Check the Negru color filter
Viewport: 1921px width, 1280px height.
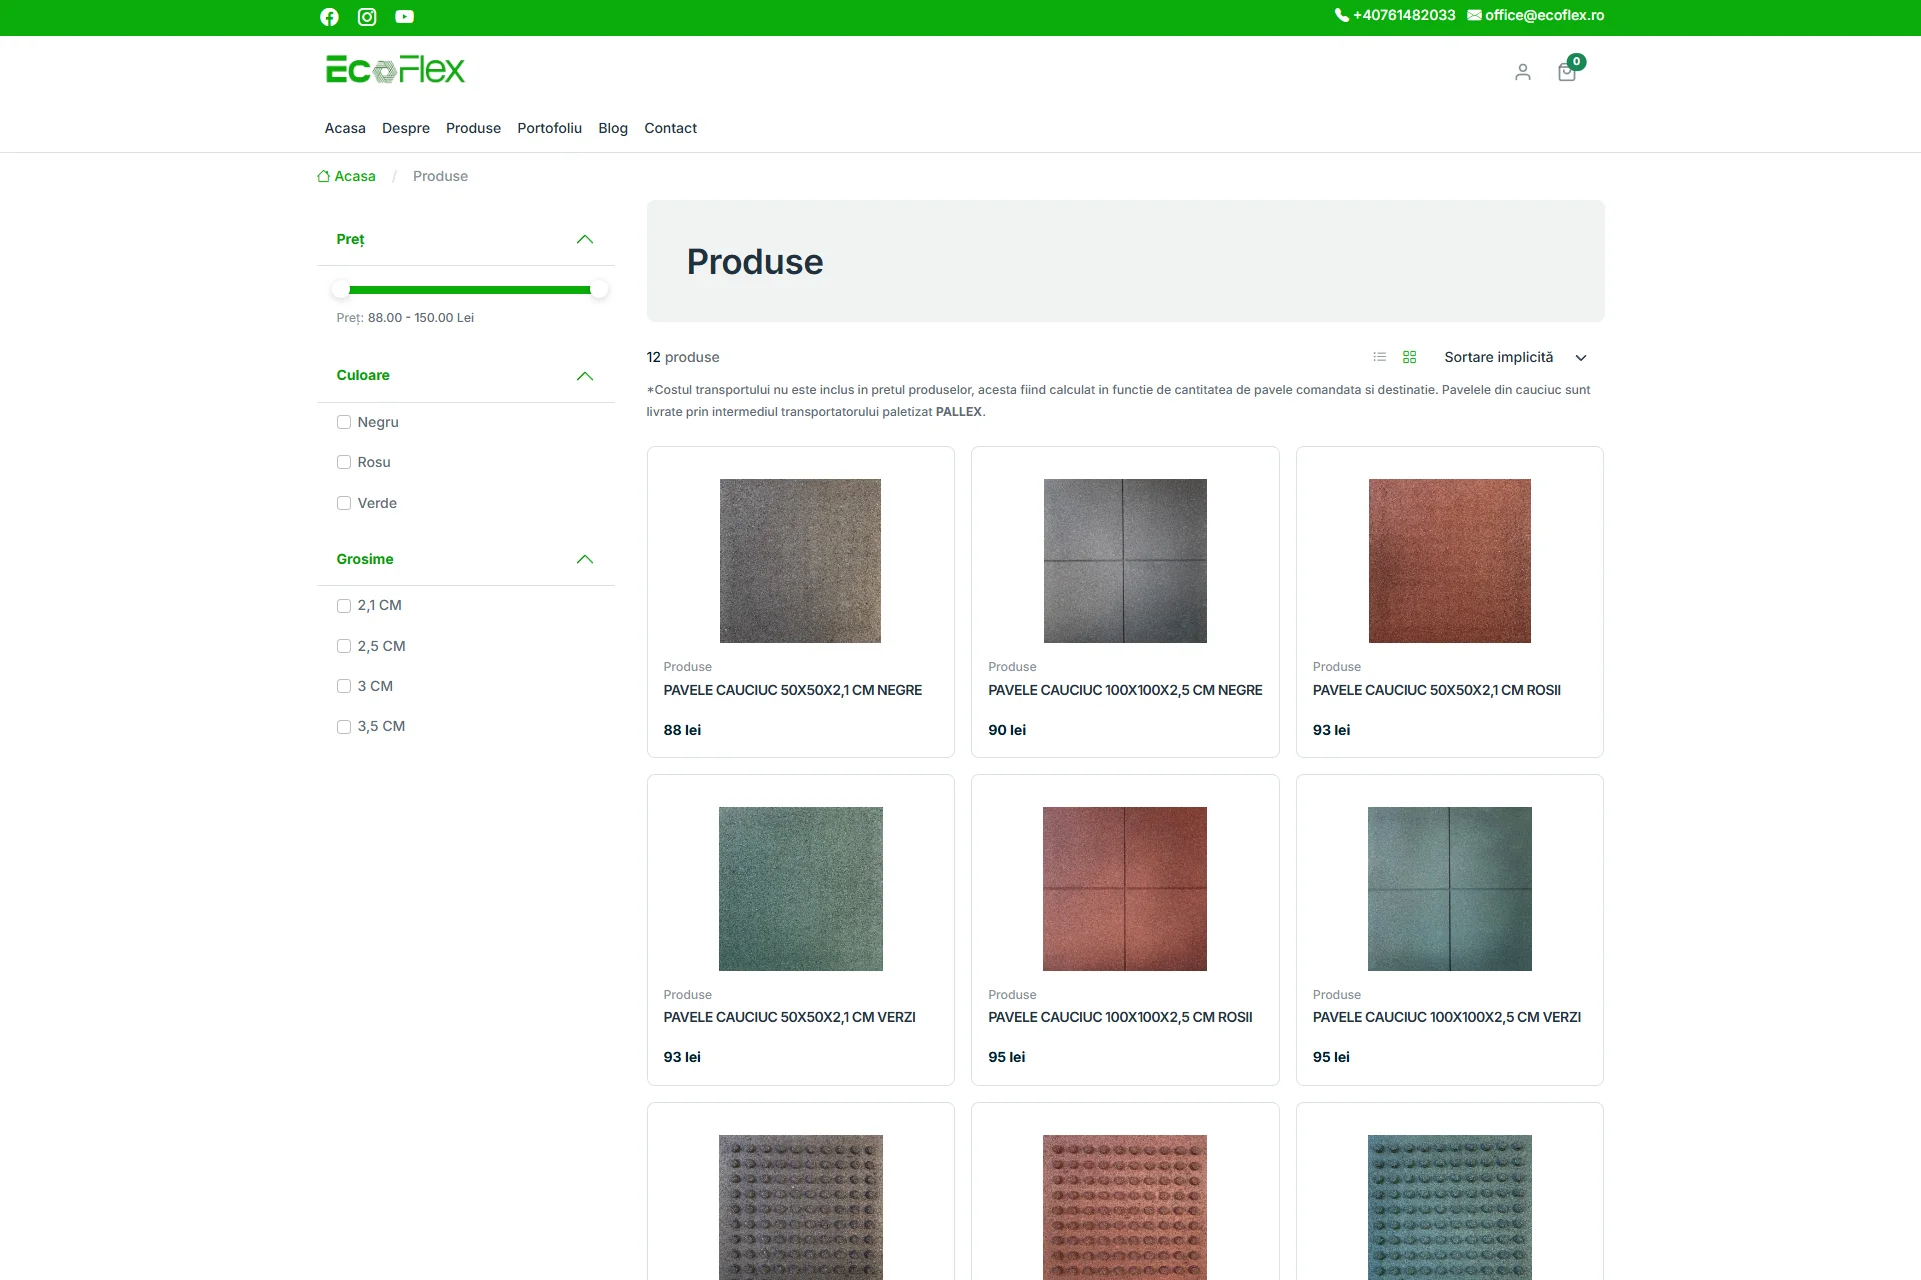pyautogui.click(x=344, y=422)
